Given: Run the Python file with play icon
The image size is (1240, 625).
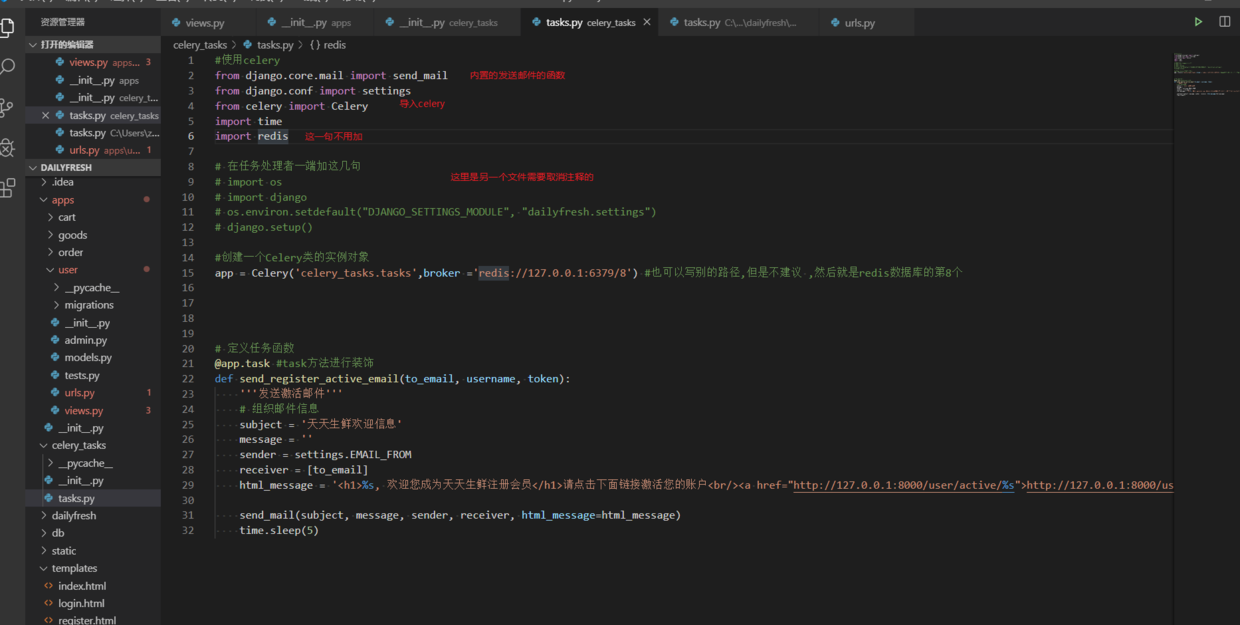Looking at the screenshot, I should [1198, 22].
